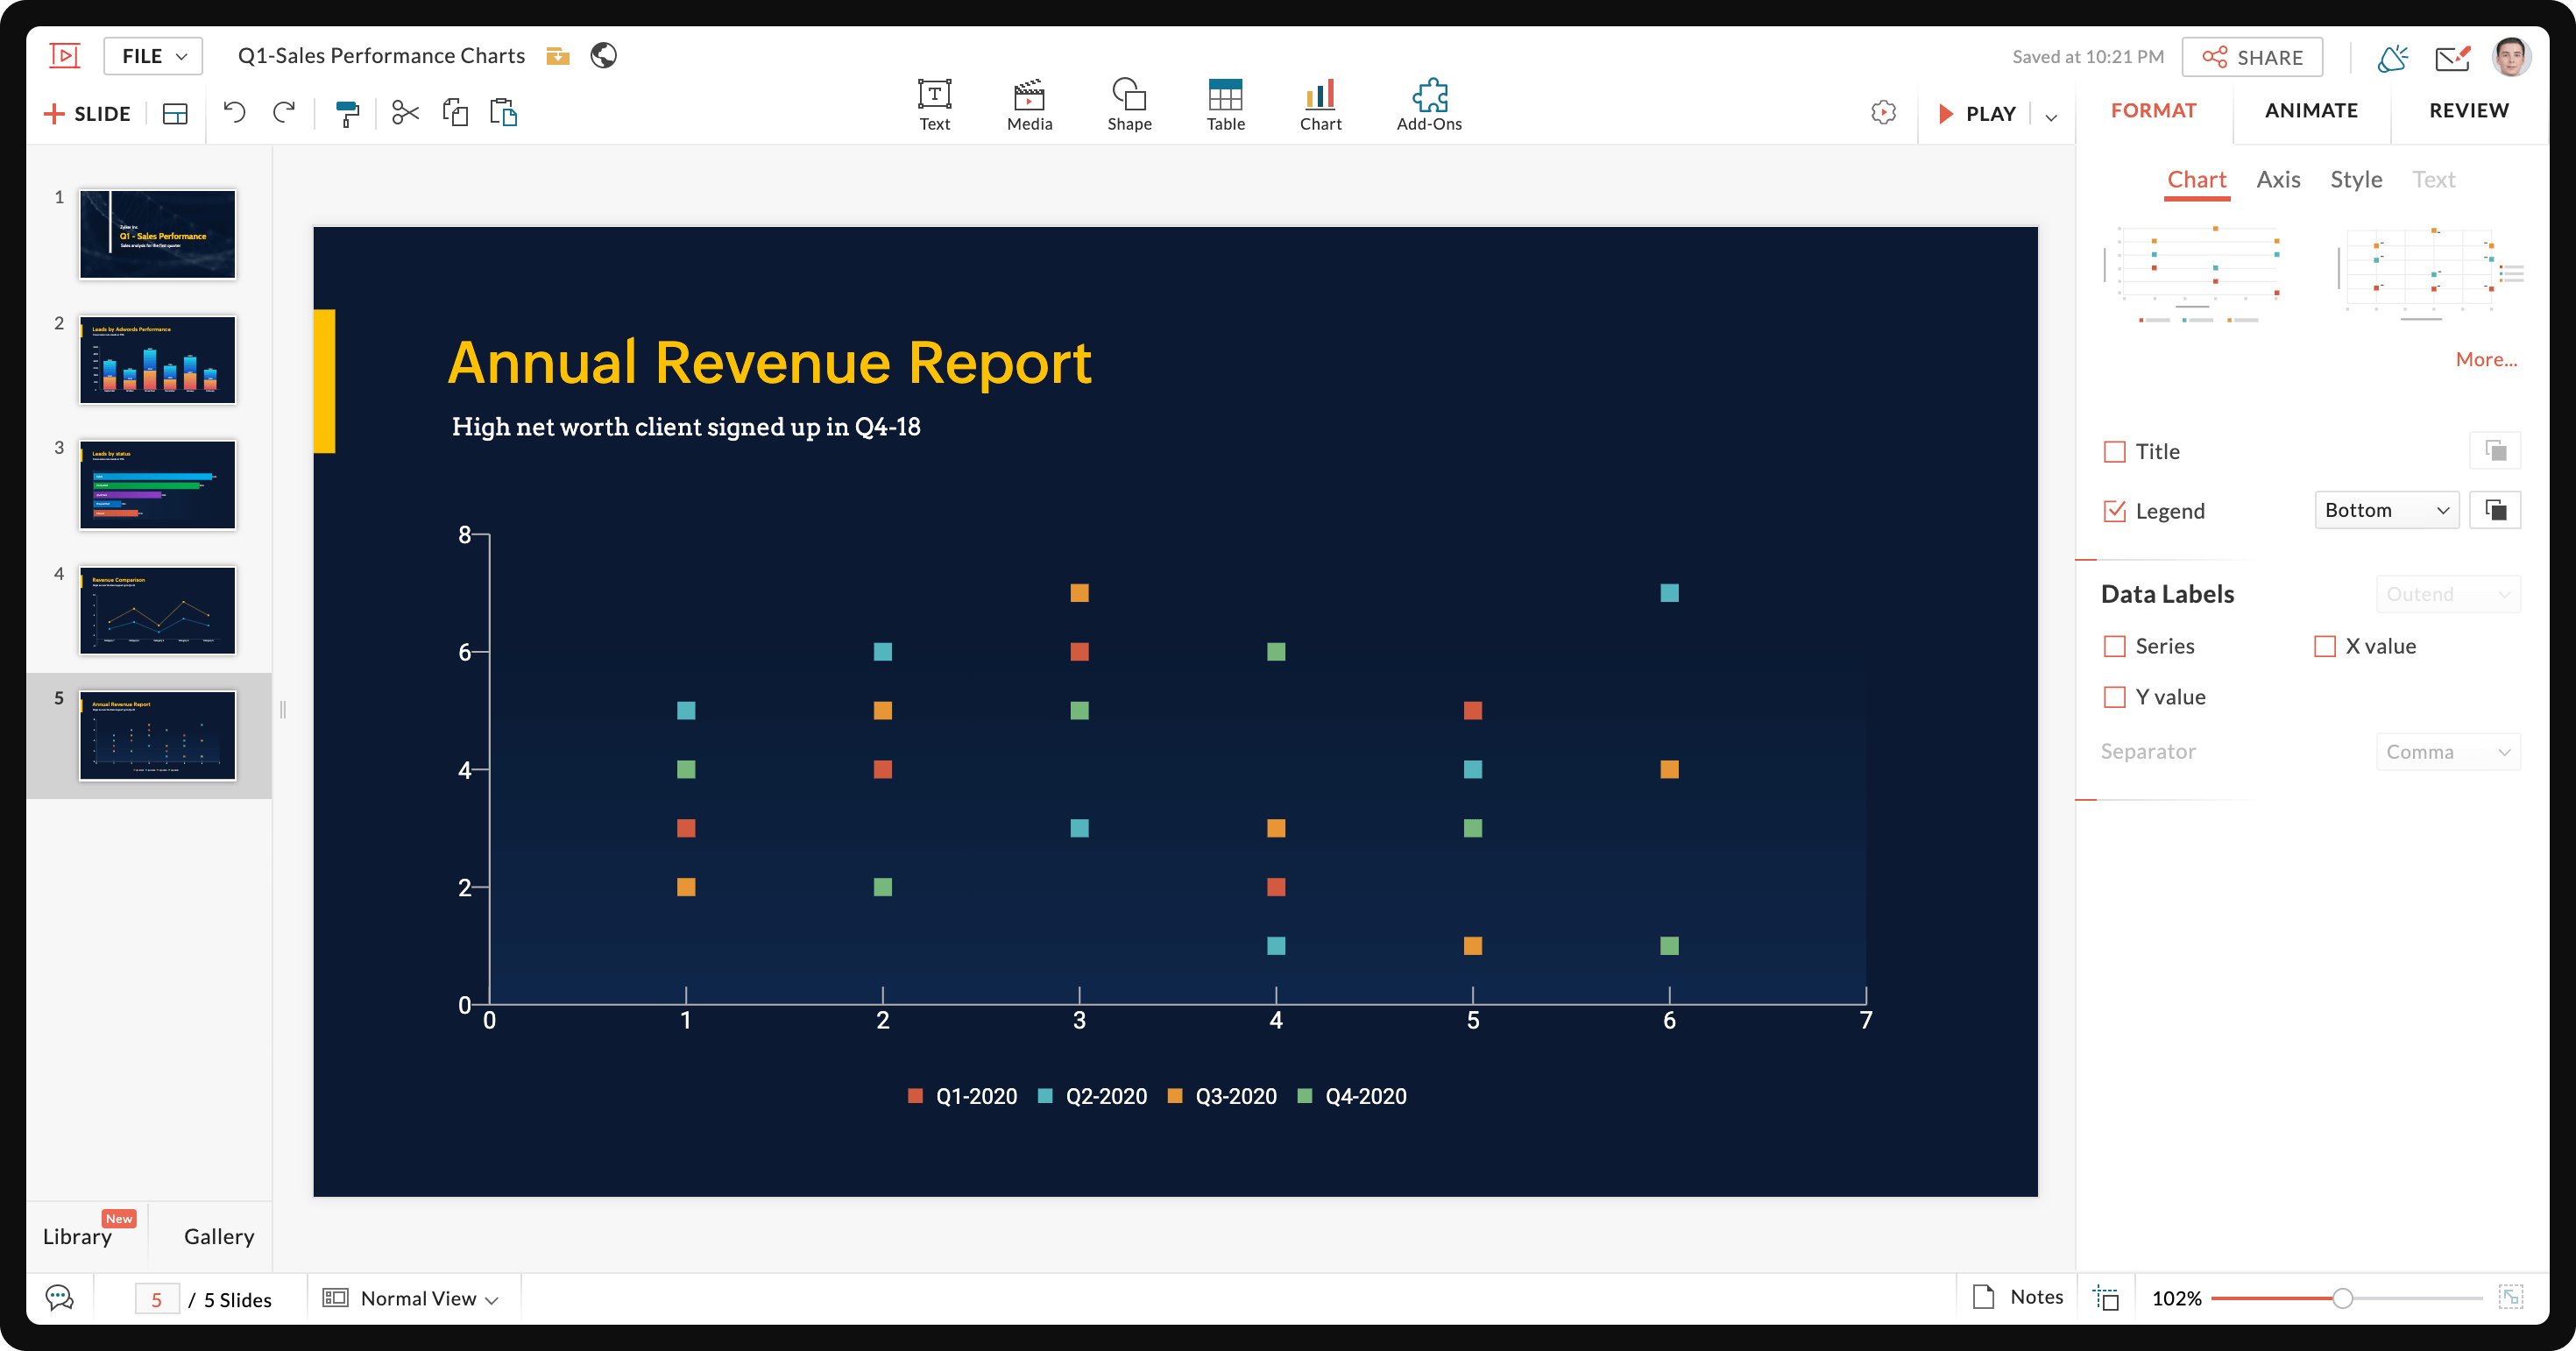This screenshot has width=2576, height=1351.
Task: Expand the FILE menu dropdown
Action: [x=153, y=56]
